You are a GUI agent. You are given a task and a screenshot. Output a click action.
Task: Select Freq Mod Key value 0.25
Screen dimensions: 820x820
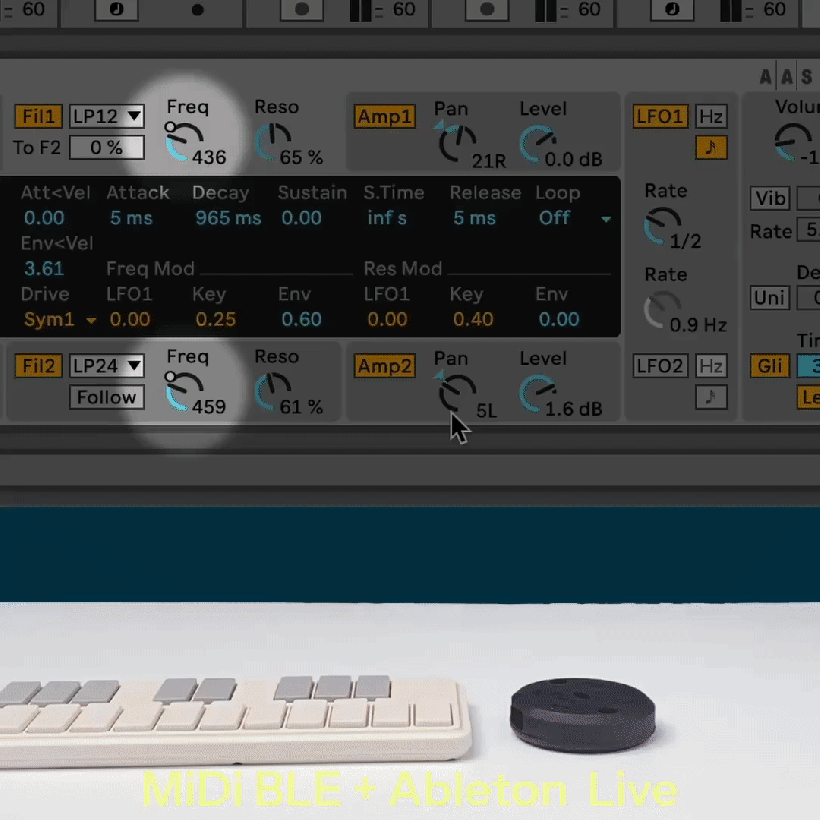point(216,320)
